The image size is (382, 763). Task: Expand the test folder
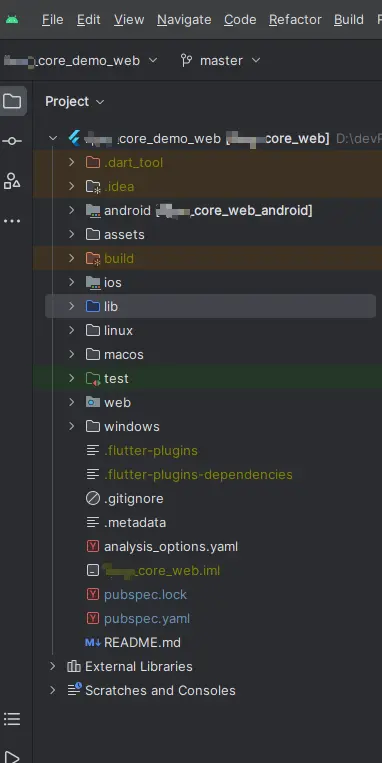(72, 378)
